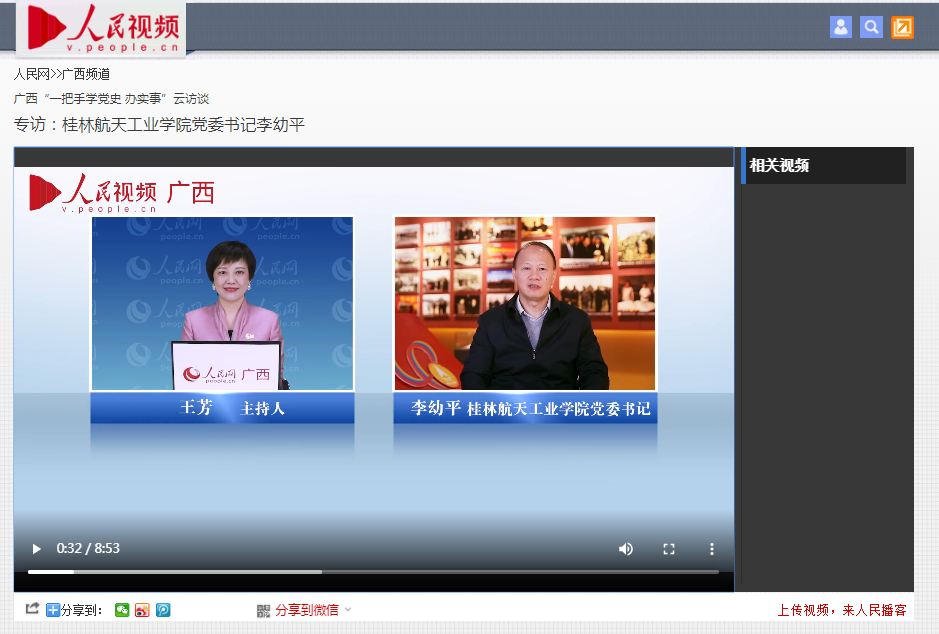This screenshot has width=939, height=634.
Task: Go to 人民网 breadcrumb link
Action: click(31, 74)
